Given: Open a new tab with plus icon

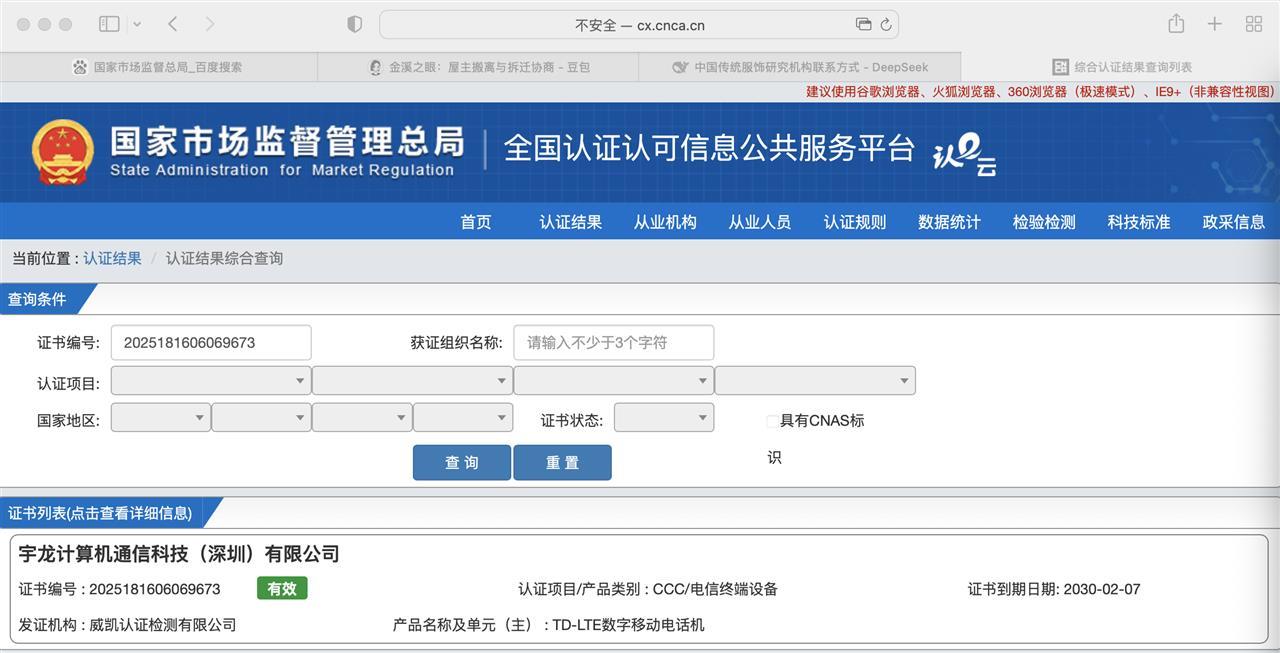Looking at the screenshot, I should tap(1214, 24).
